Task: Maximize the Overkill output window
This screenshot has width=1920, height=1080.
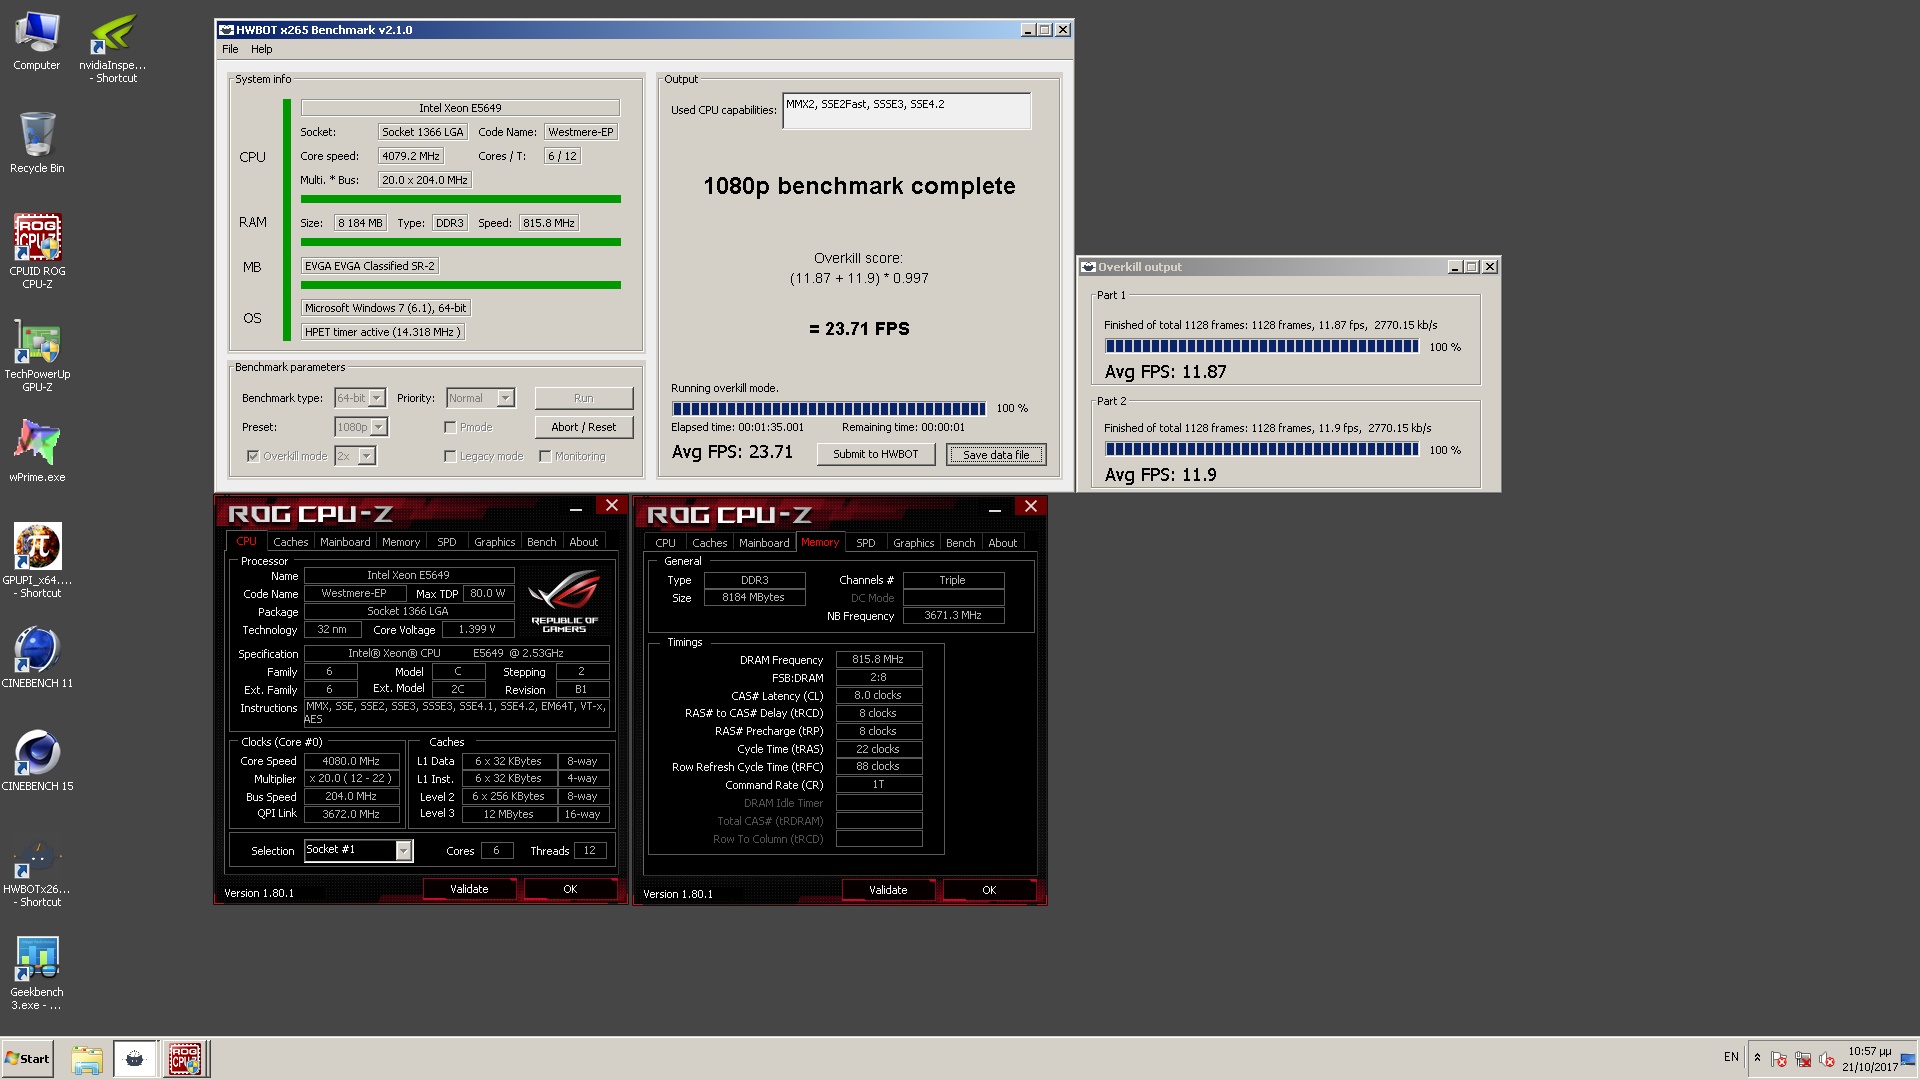Action: coord(1471,267)
